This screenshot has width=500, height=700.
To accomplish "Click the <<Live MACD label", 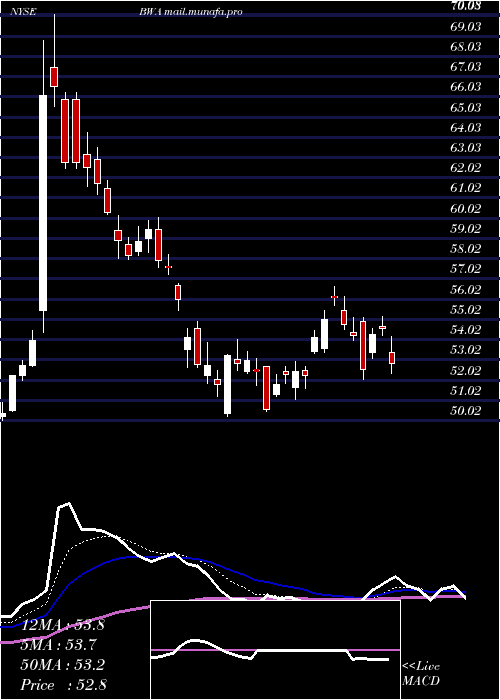I will point(421,674).
